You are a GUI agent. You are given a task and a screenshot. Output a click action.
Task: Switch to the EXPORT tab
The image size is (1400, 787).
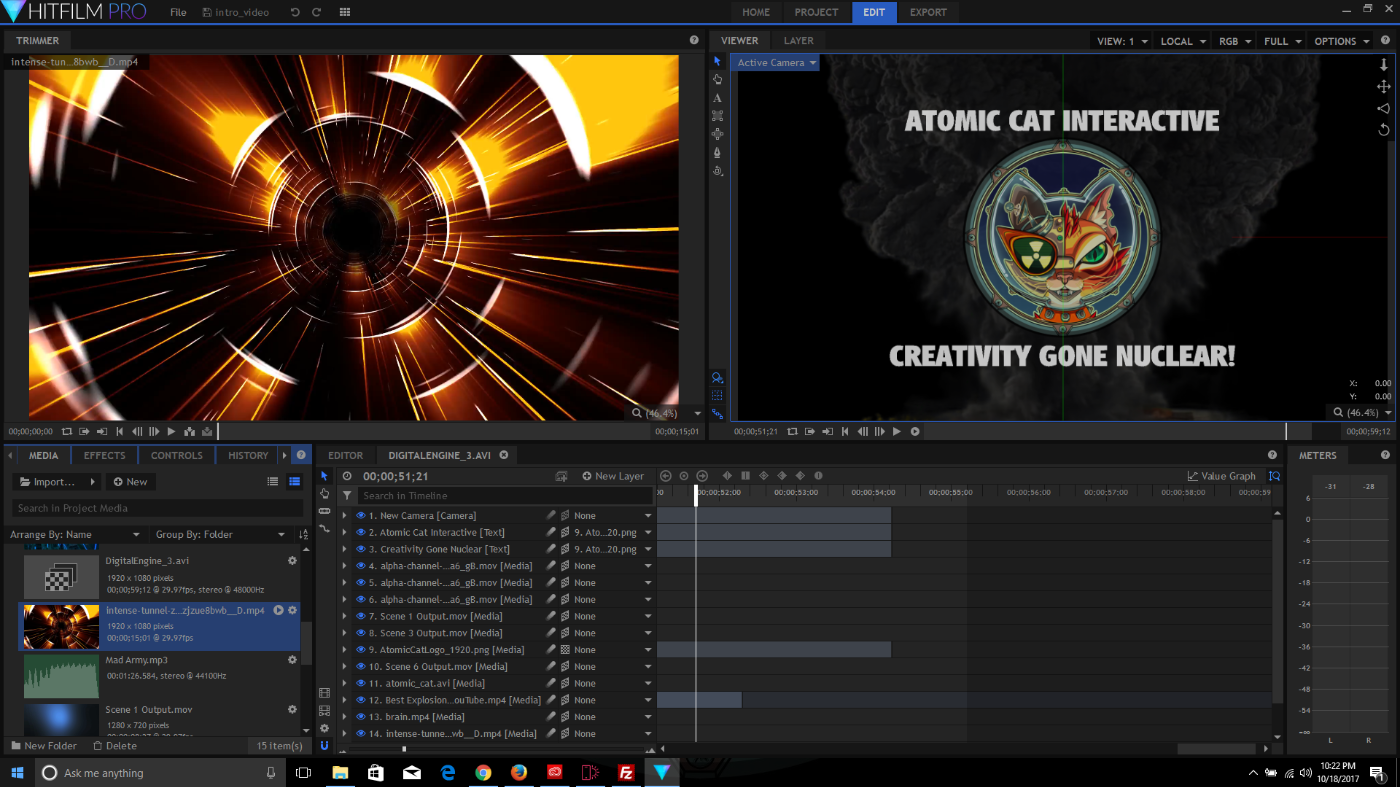click(x=928, y=12)
